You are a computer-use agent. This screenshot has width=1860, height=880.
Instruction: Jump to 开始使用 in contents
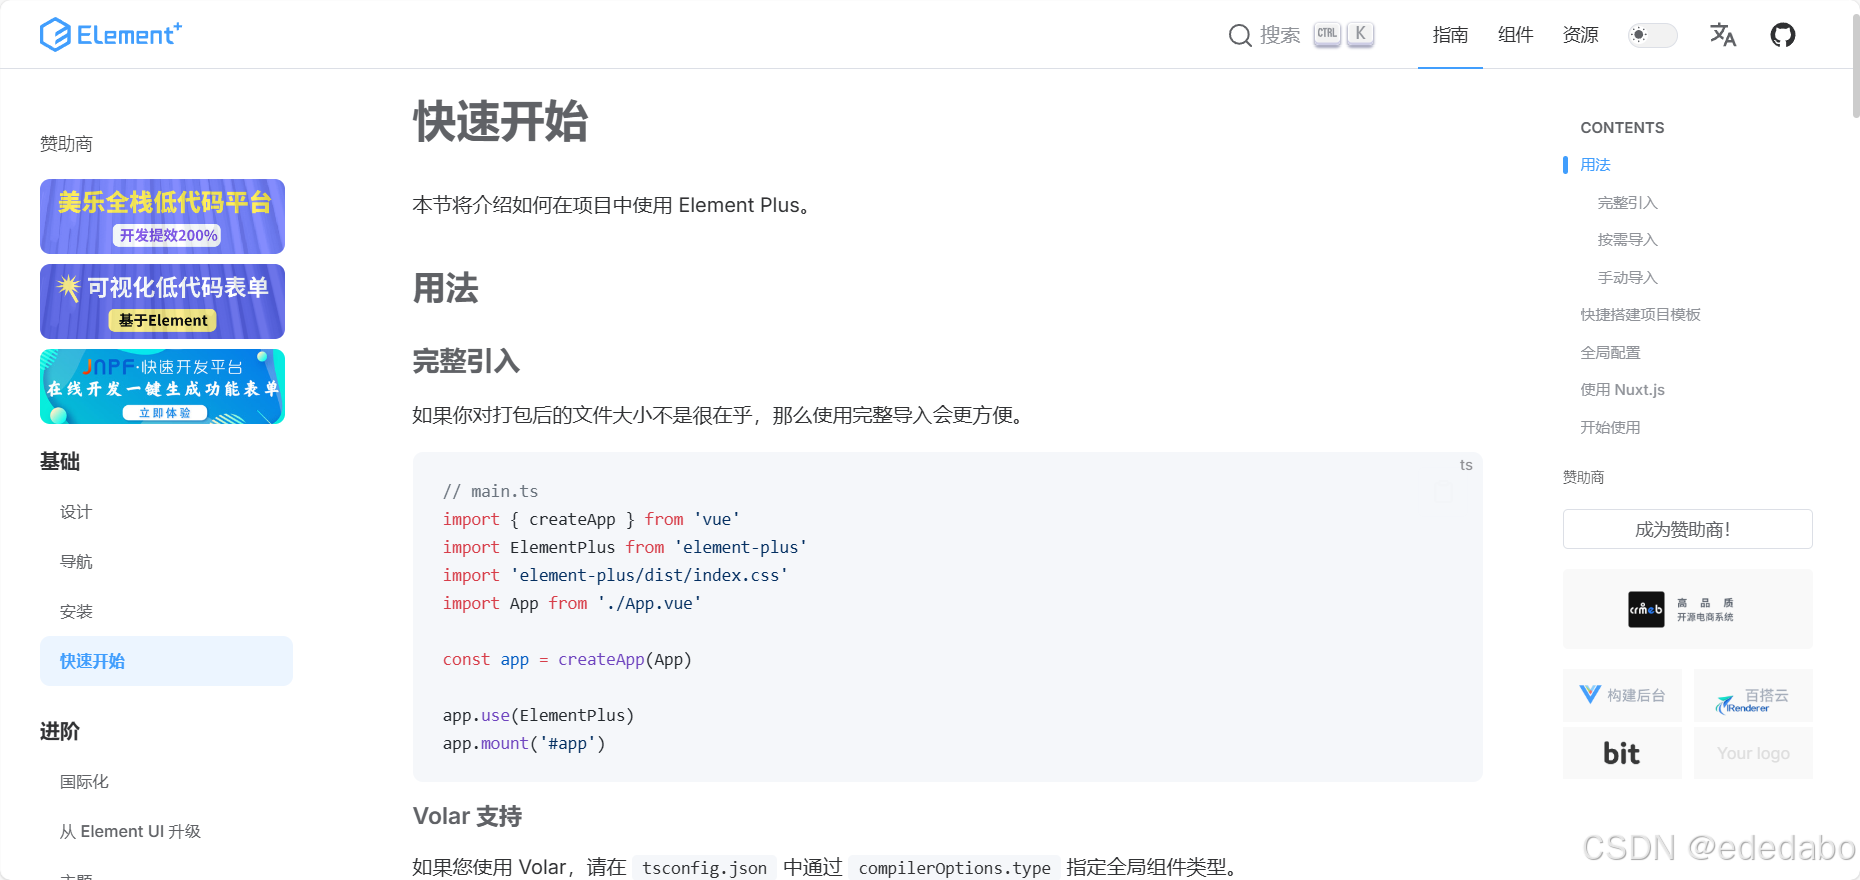[x=1610, y=428]
